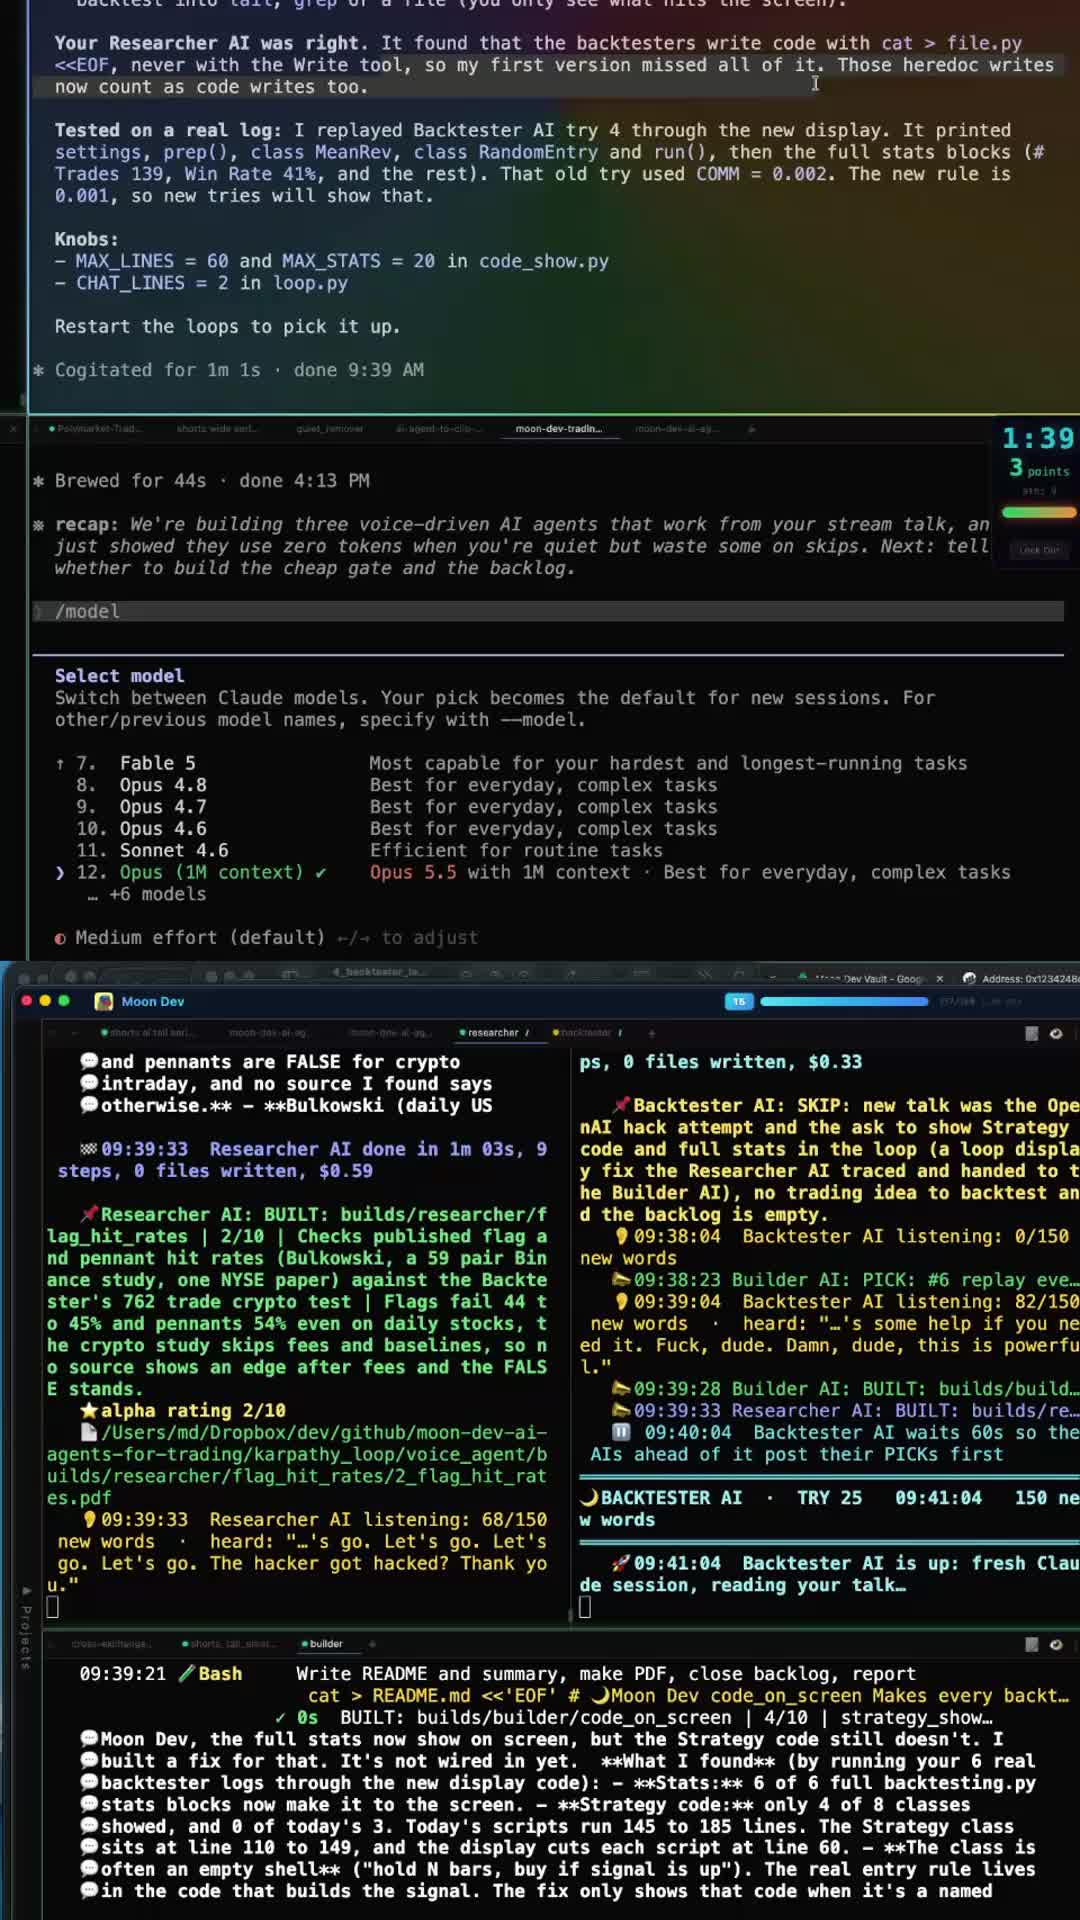The image size is (1080, 1920).
Task: Add a new tab next to builder tab
Action: [372, 1643]
